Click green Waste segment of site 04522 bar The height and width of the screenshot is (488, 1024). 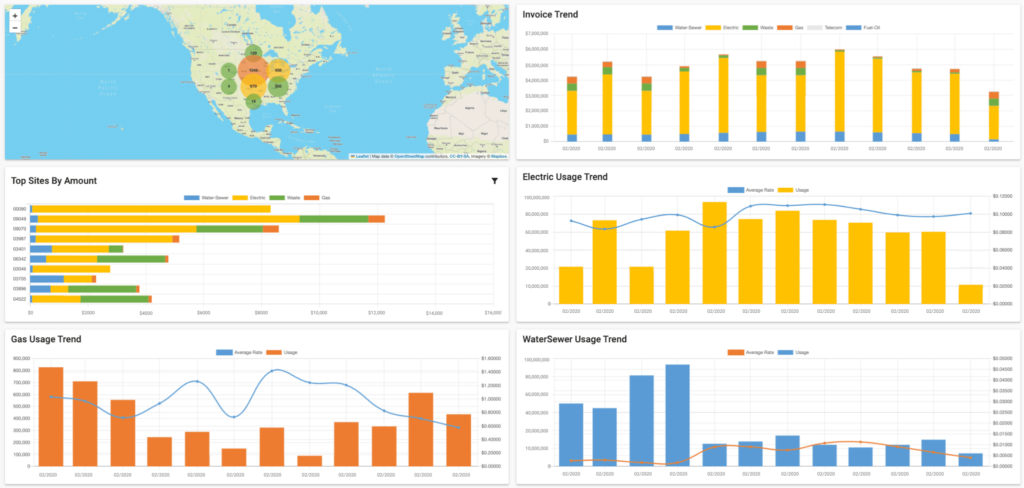[x=115, y=299]
